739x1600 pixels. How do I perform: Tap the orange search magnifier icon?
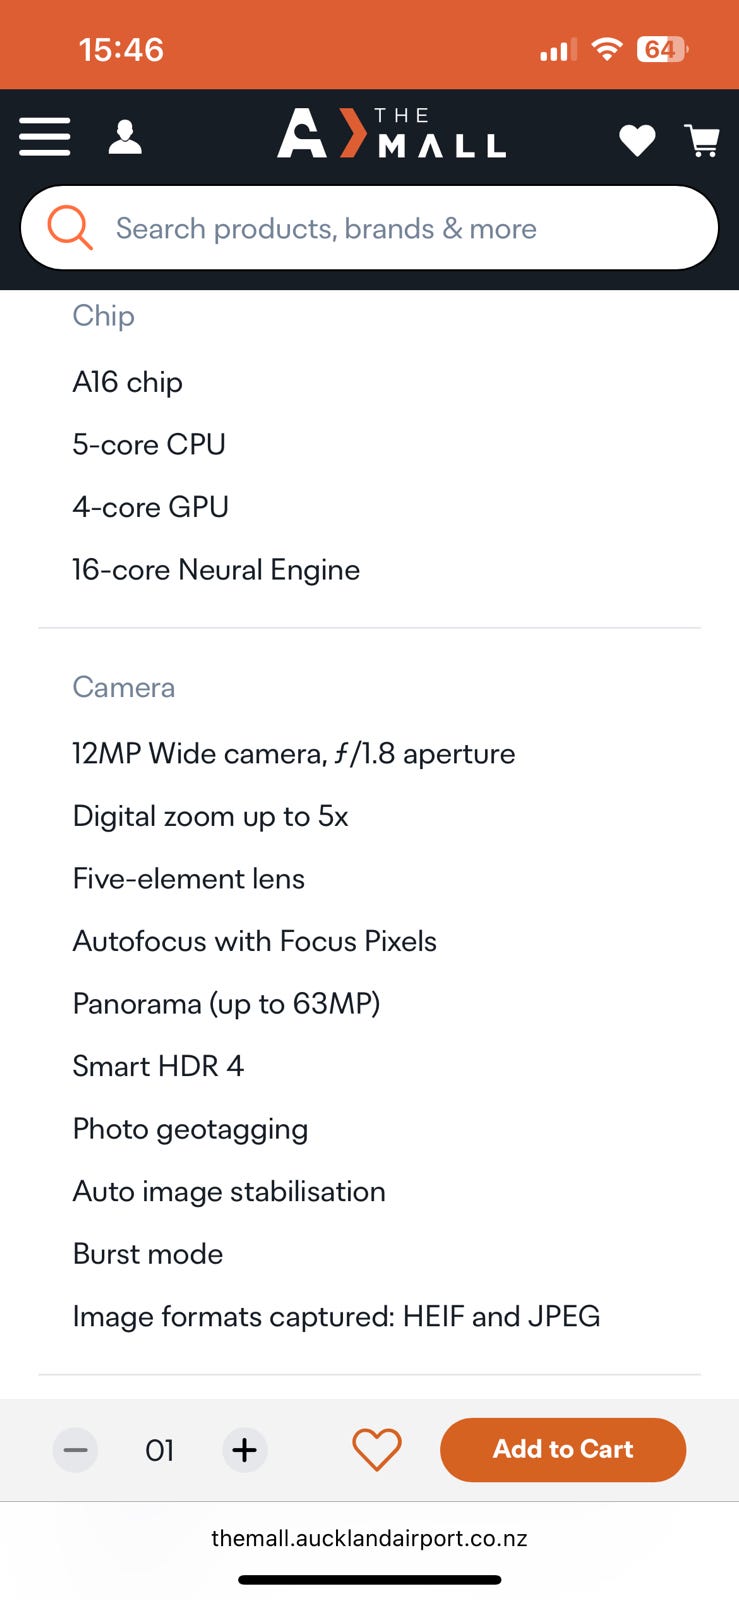(70, 228)
